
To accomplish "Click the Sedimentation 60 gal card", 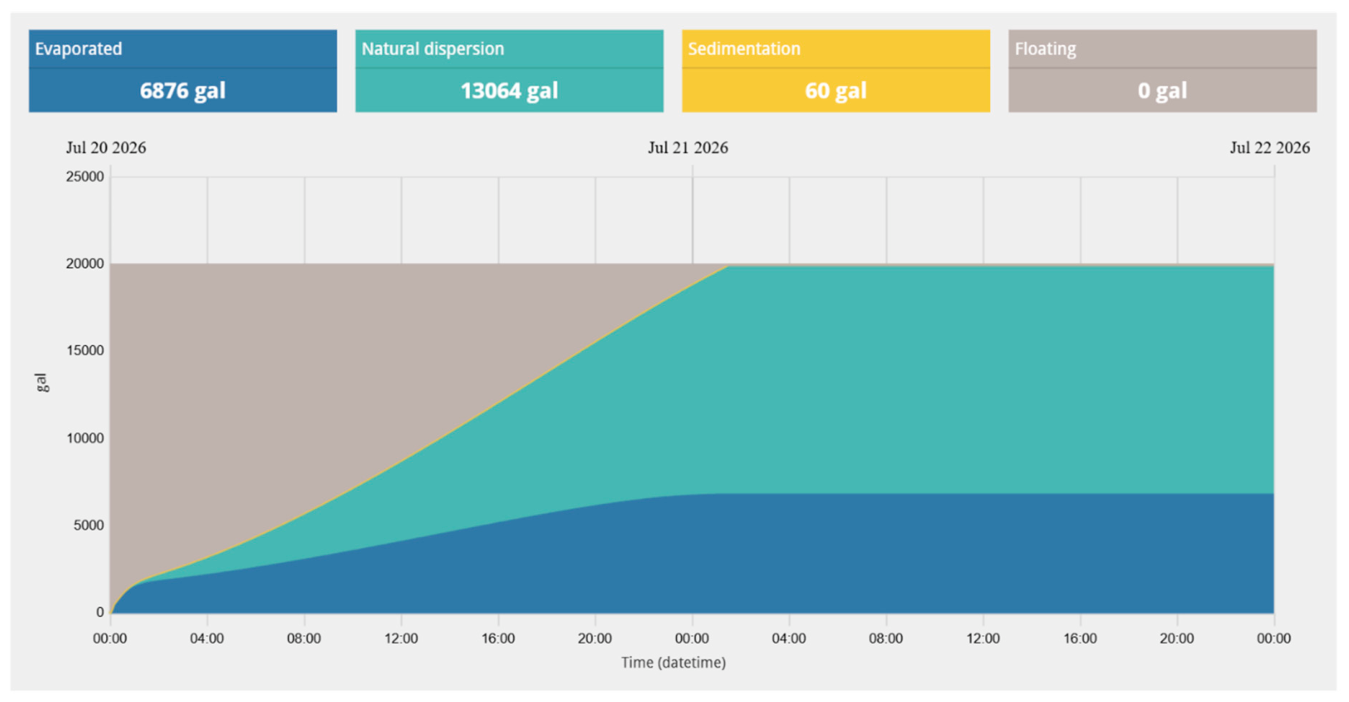I will [836, 71].
